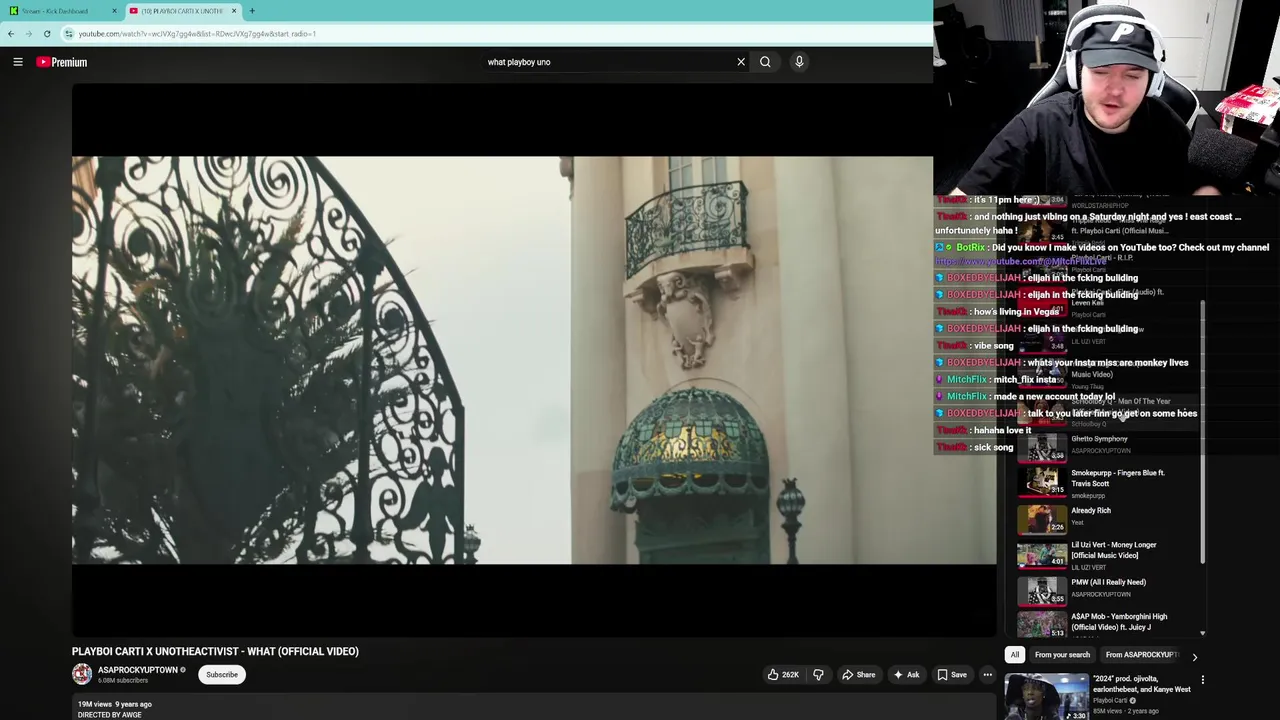Select the 'All' filter chip
The height and width of the screenshot is (720, 1280).
click(1014, 655)
